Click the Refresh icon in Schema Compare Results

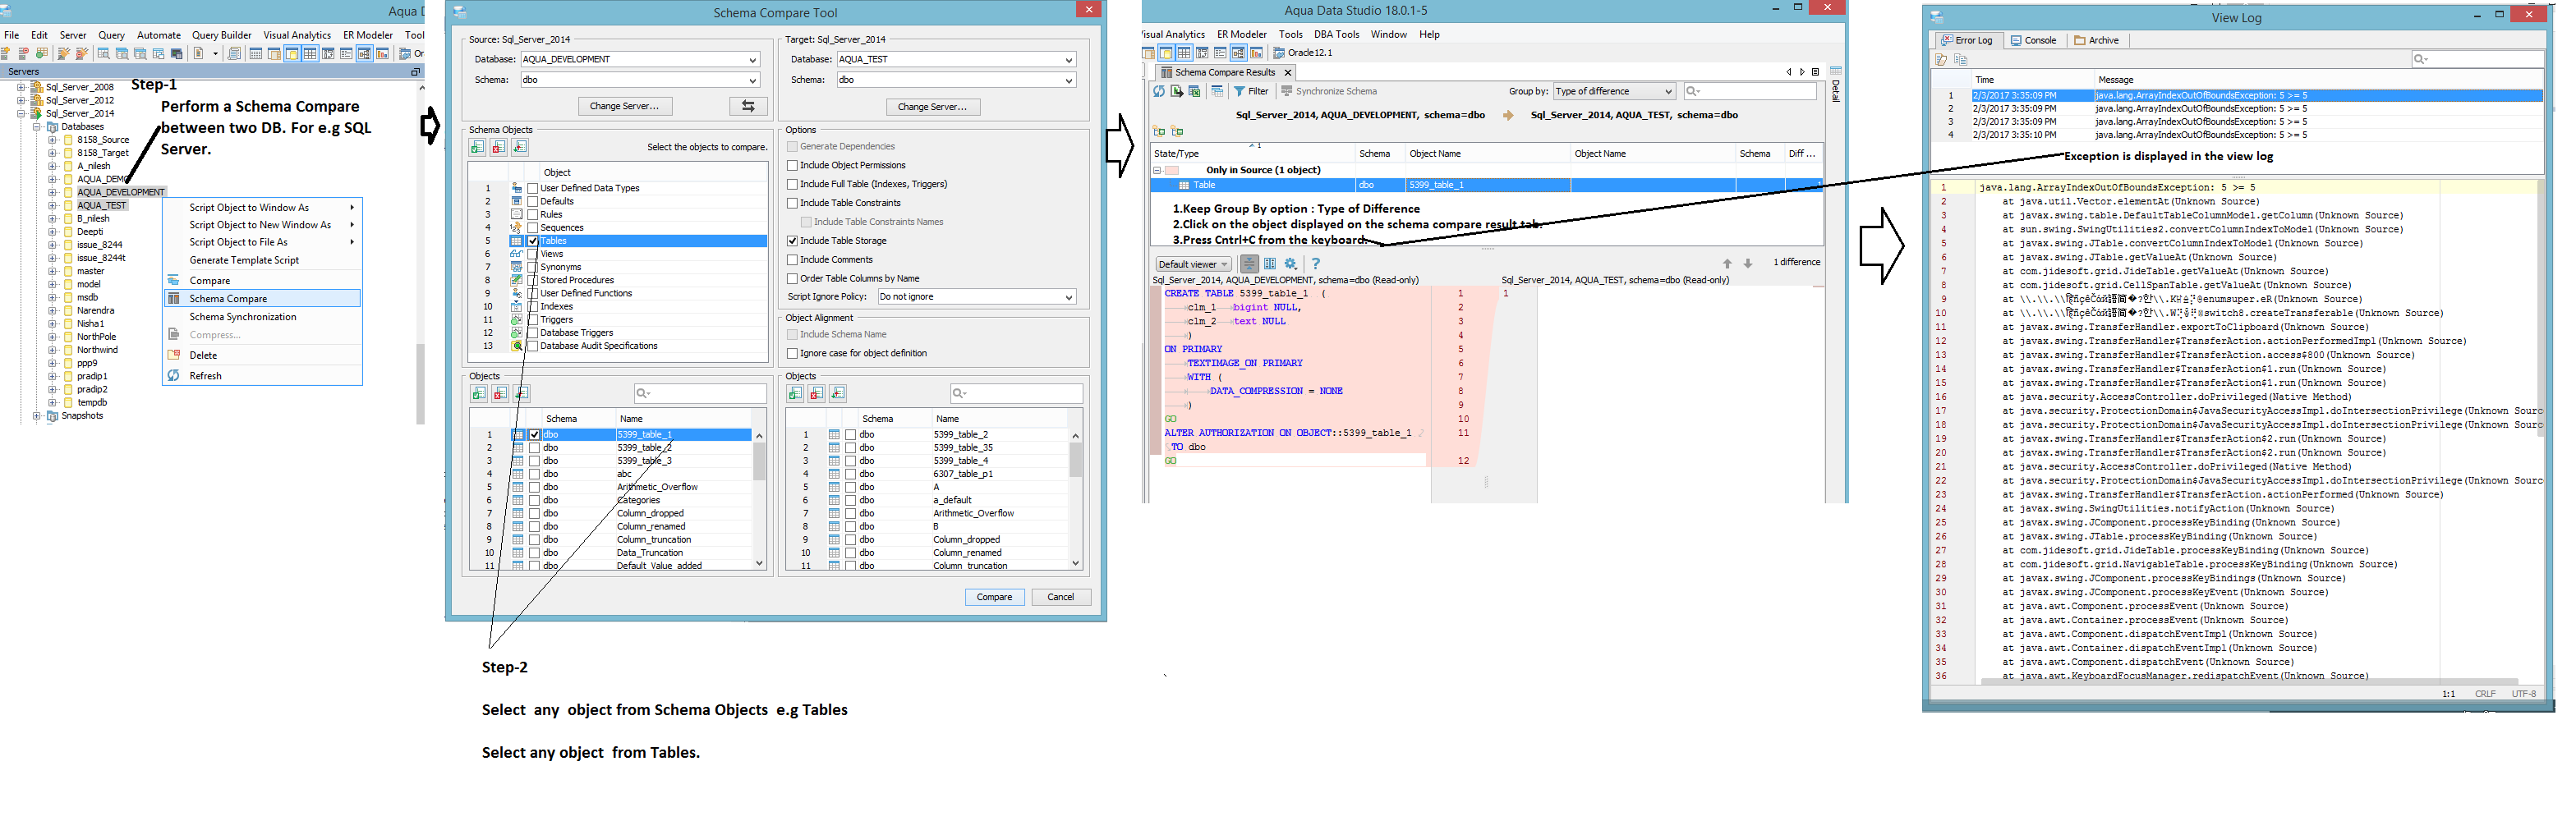1159,91
